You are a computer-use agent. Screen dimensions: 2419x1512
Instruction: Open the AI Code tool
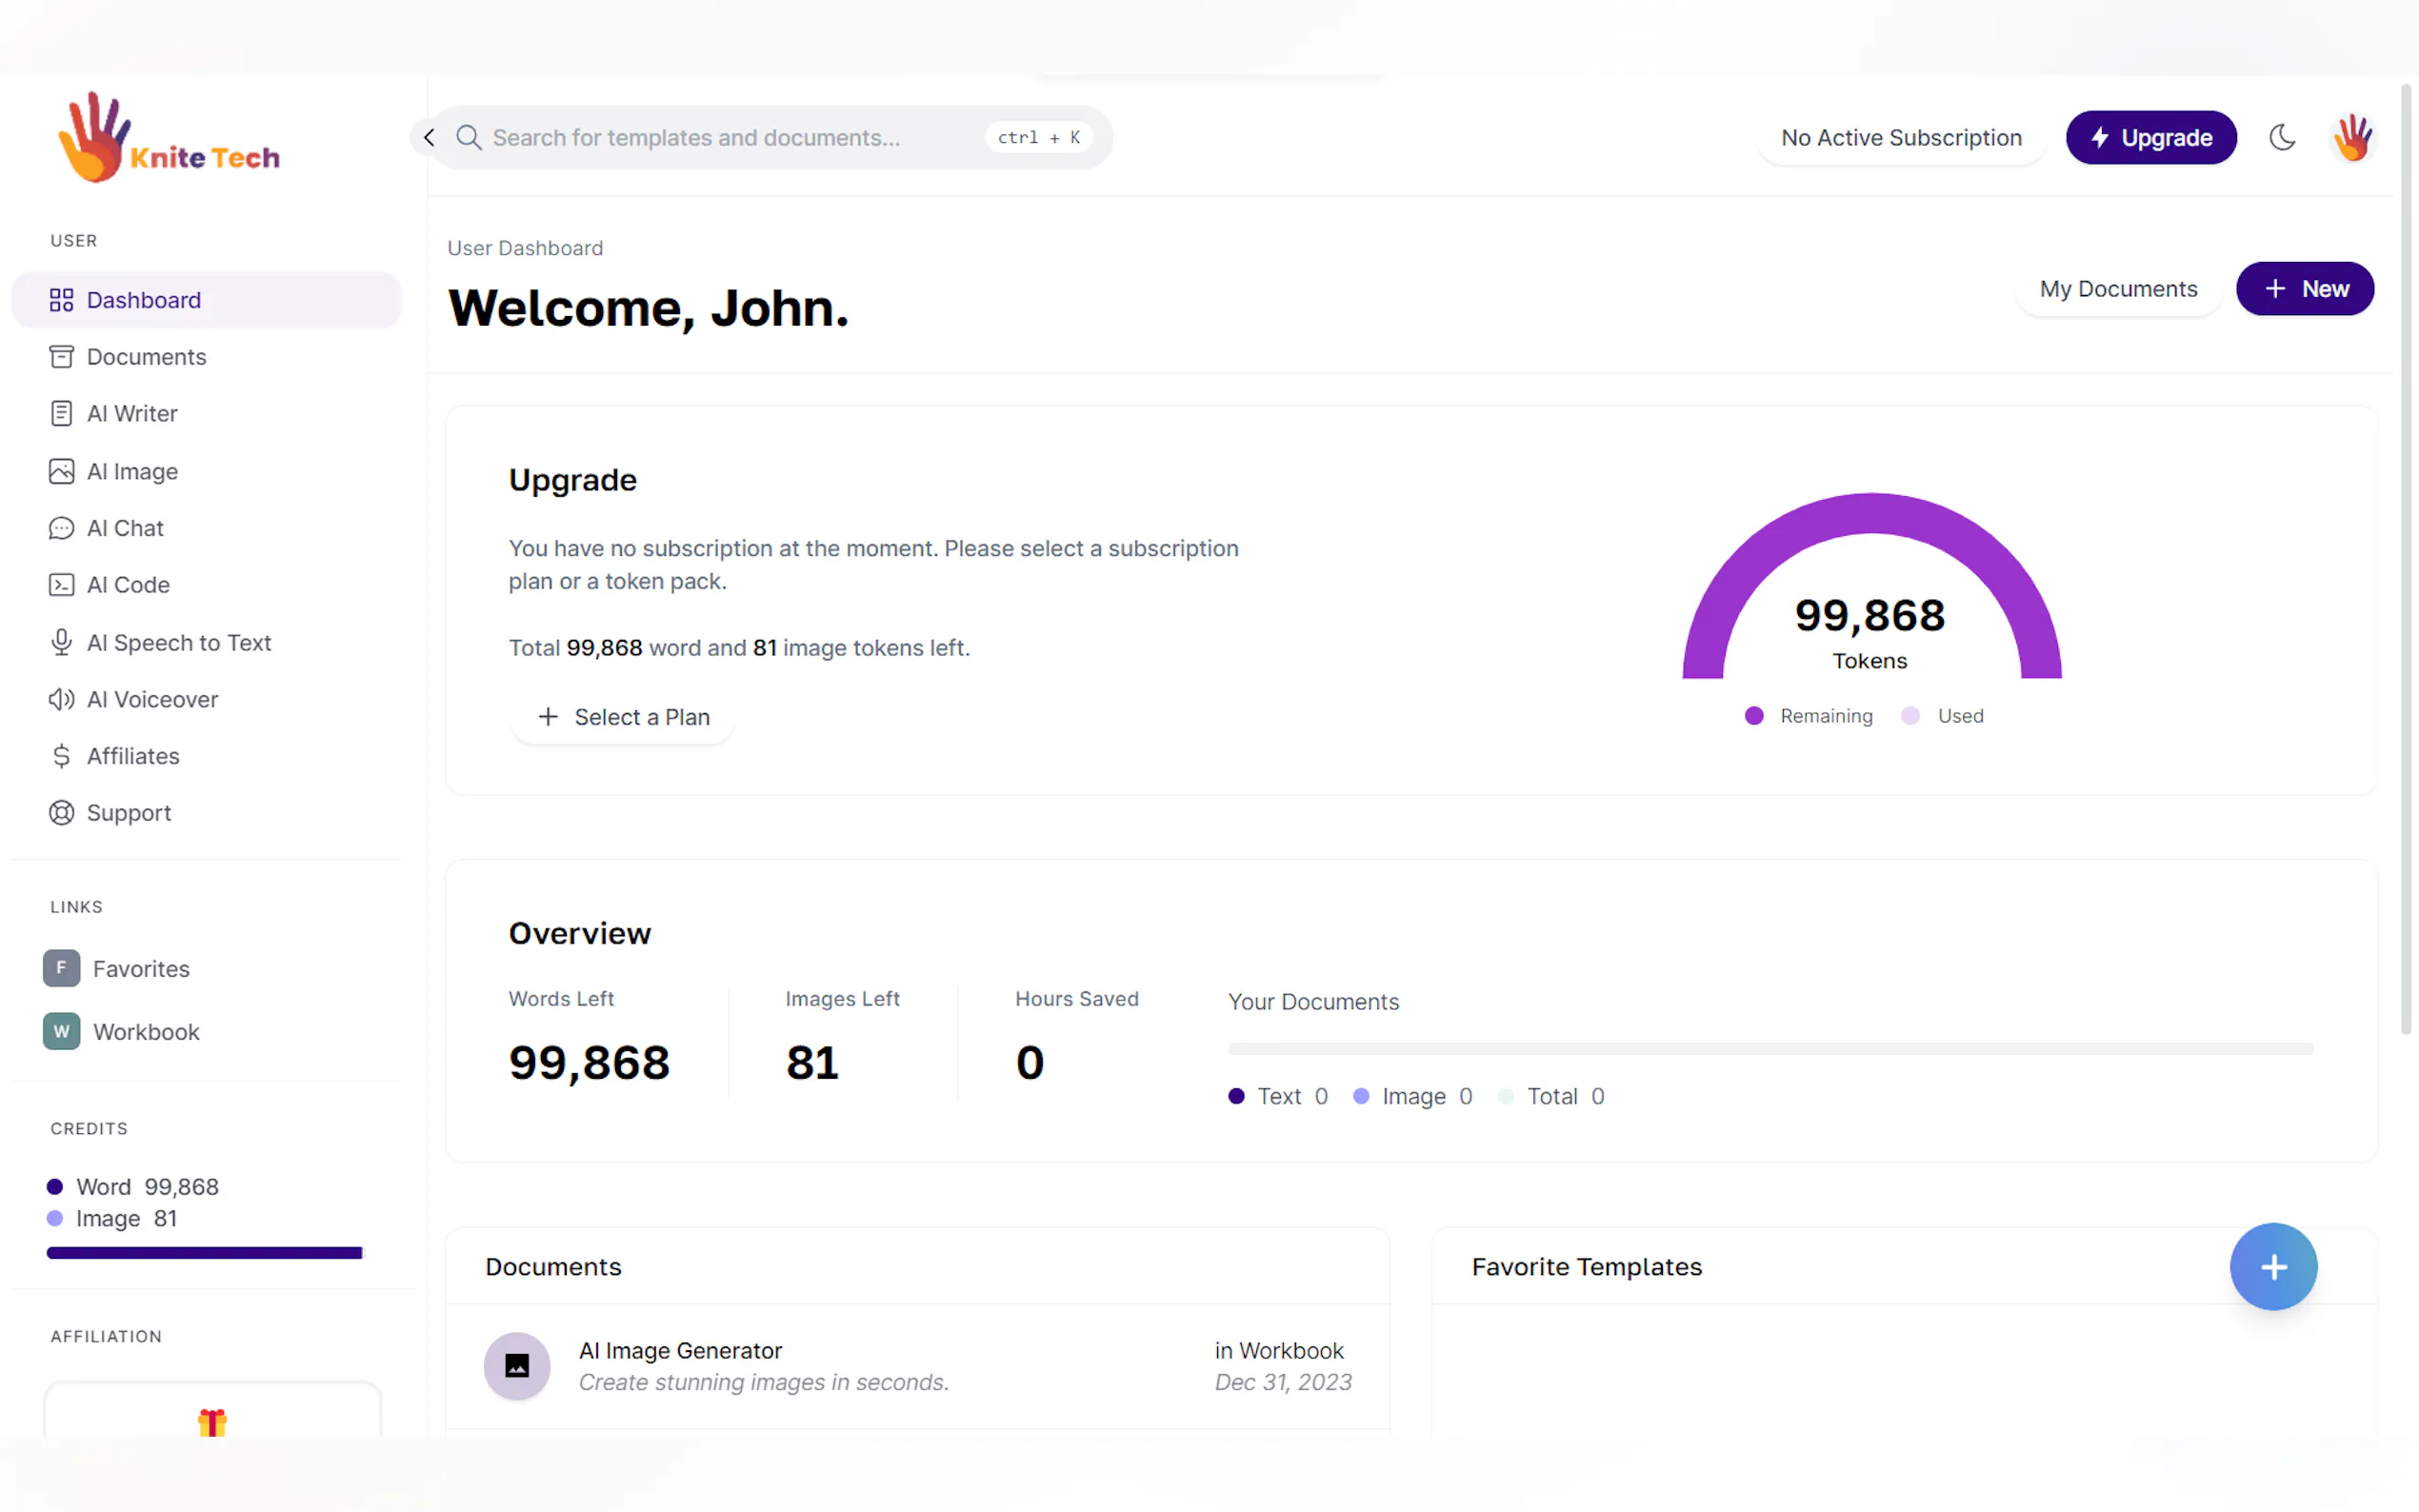pos(128,585)
